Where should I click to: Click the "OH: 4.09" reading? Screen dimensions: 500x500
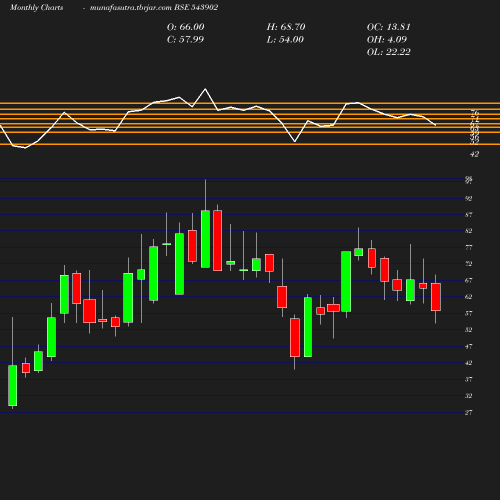[x=387, y=39]
